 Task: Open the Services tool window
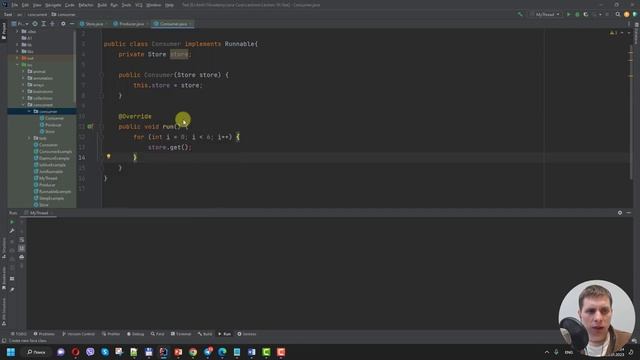pyautogui.click(x=247, y=334)
